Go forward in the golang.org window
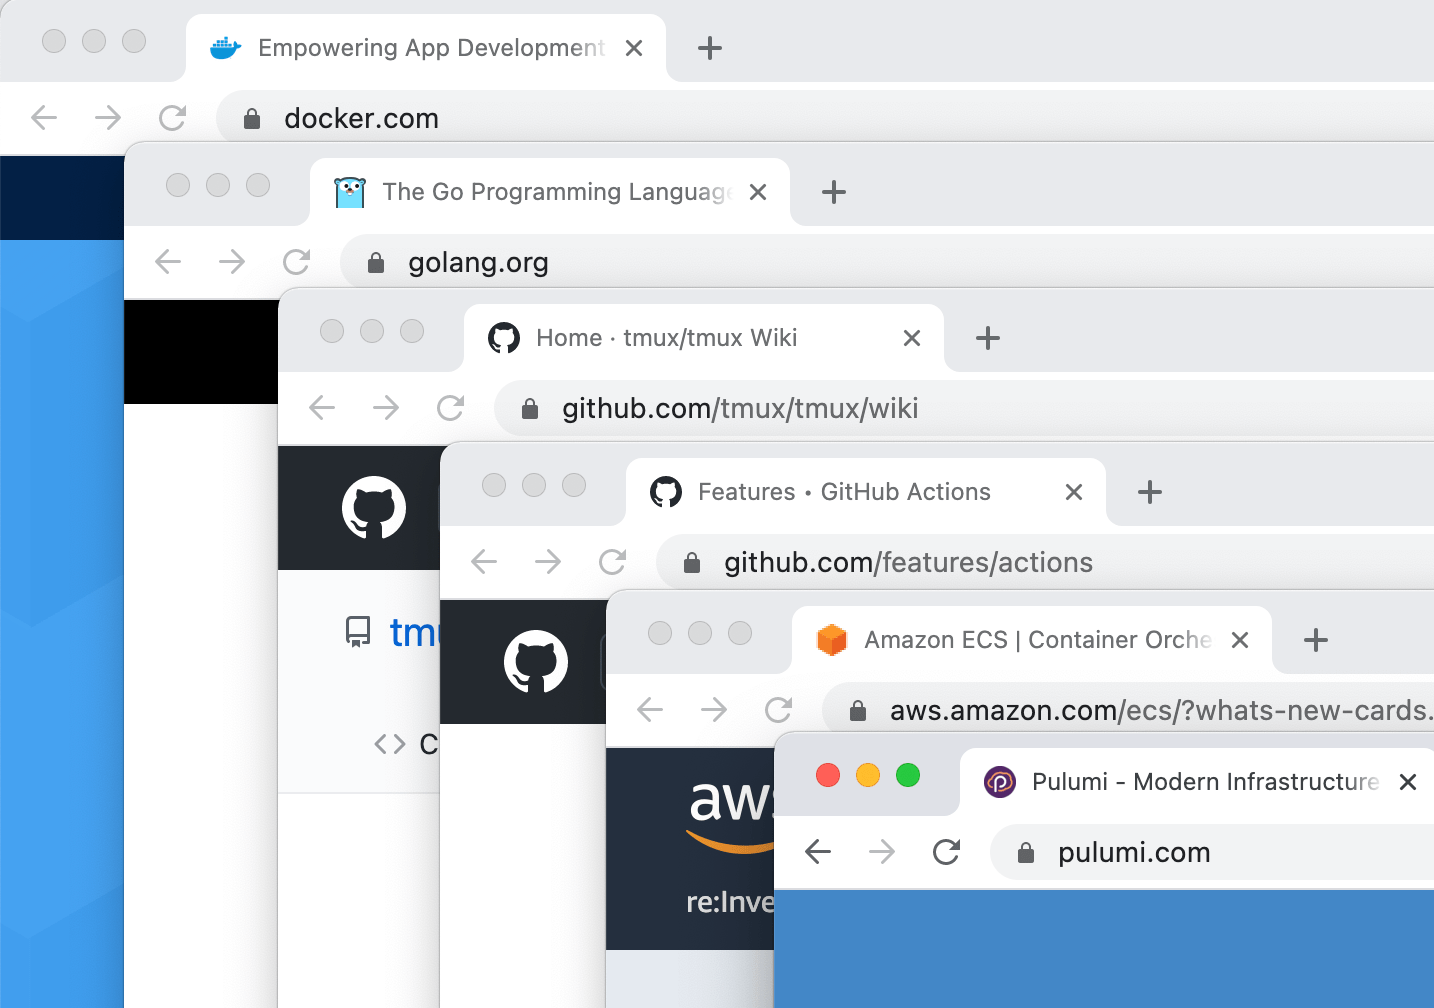This screenshot has width=1434, height=1008. (232, 262)
